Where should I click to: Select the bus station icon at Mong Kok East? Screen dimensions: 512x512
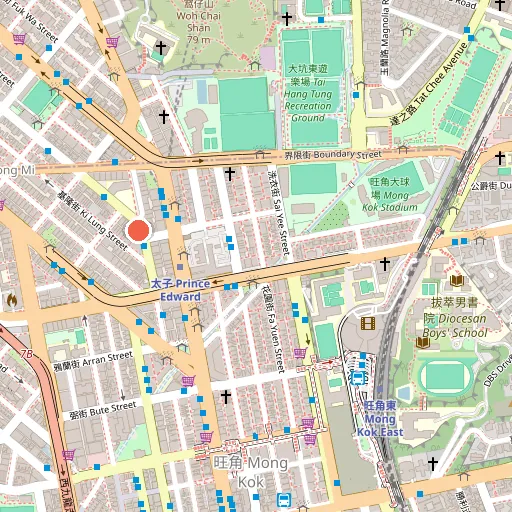pos(358,378)
